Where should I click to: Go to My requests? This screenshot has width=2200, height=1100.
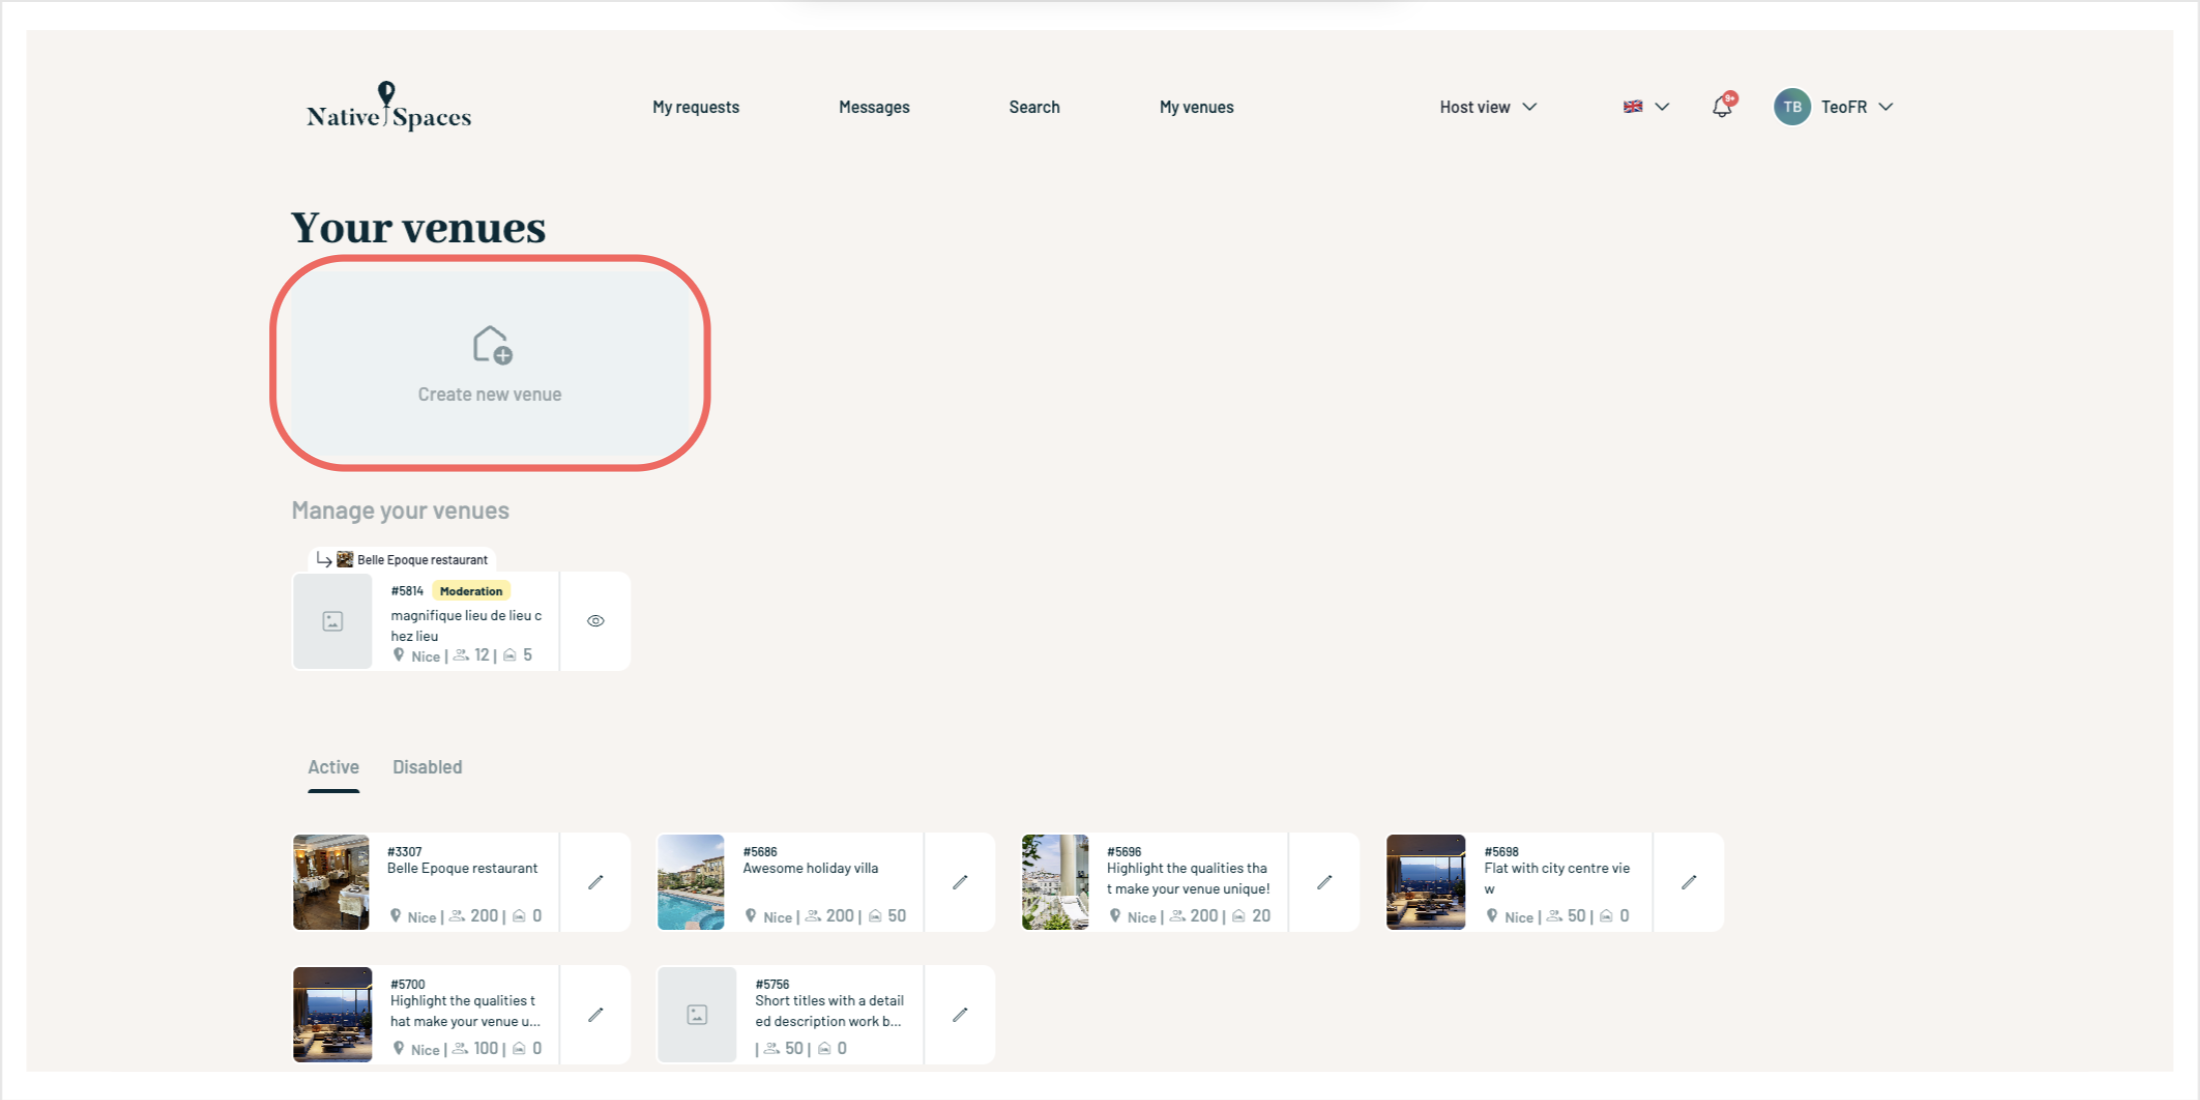click(695, 107)
